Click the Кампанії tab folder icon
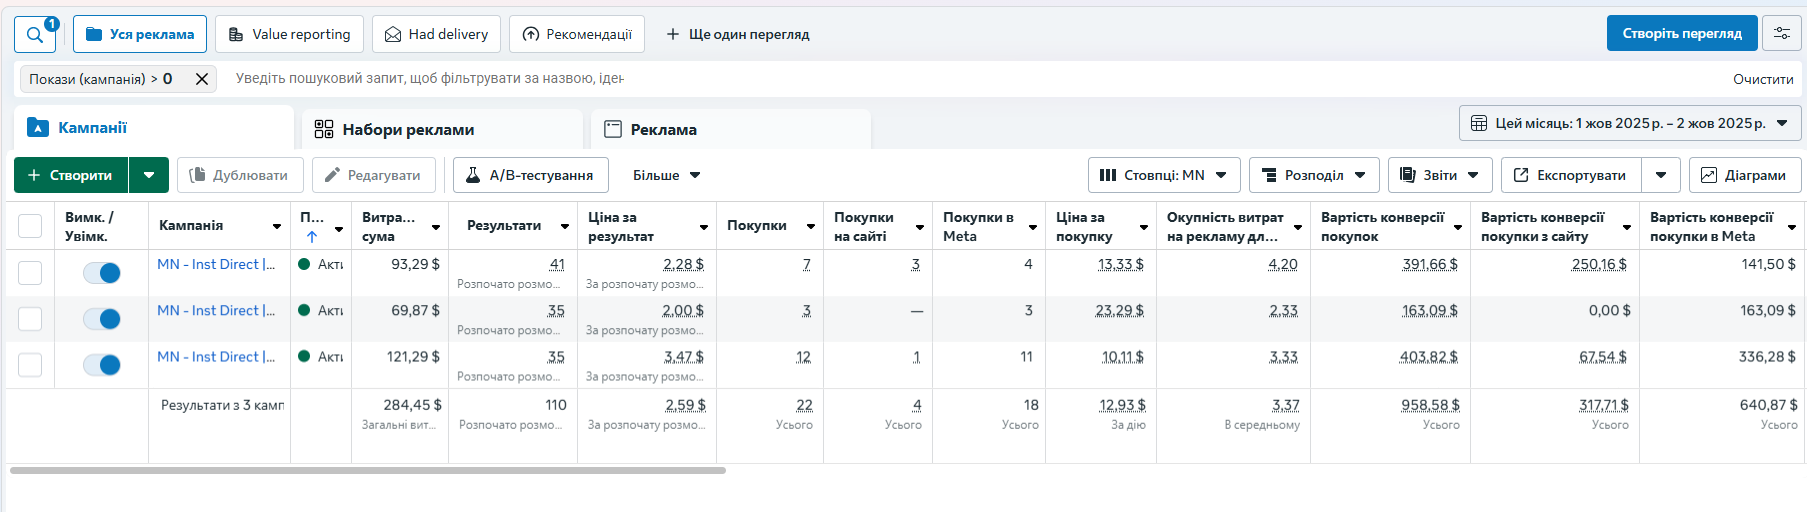Viewport: 1807px width, 512px height. point(38,127)
